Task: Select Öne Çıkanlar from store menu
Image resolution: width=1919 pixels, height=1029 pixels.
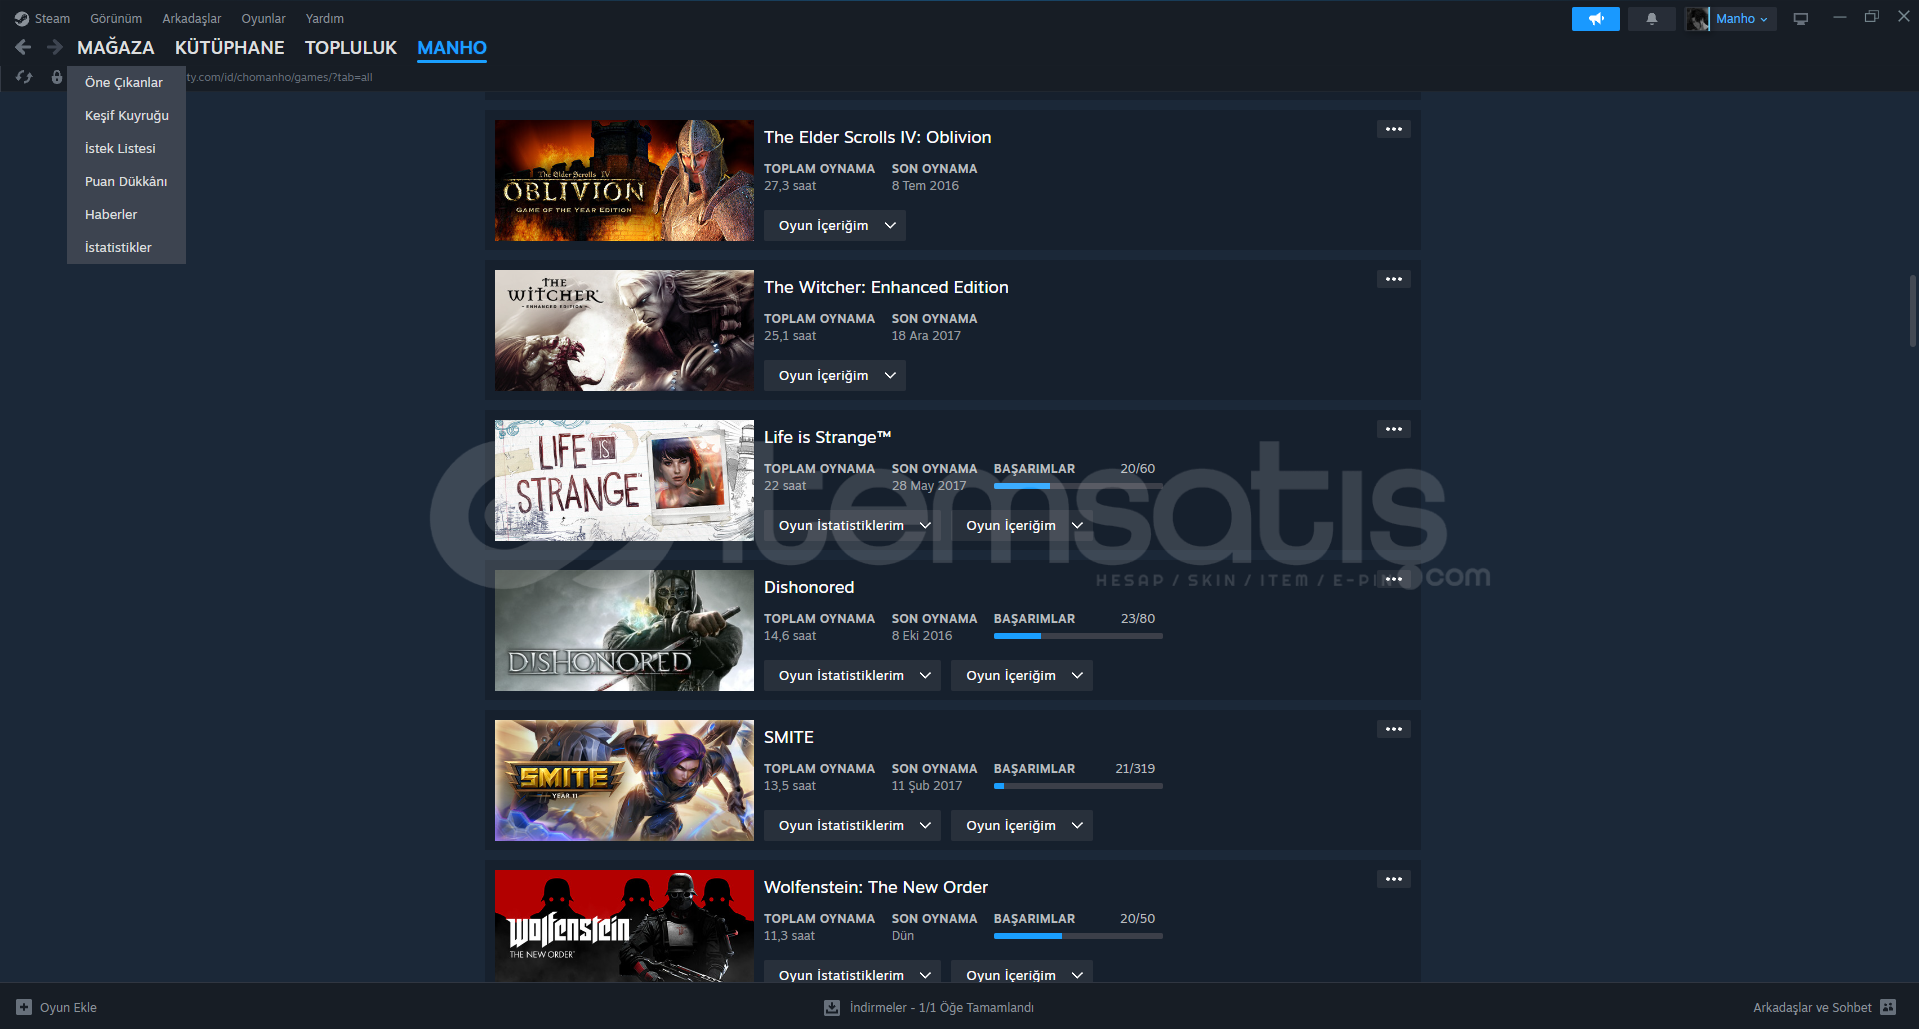Action: pos(126,82)
